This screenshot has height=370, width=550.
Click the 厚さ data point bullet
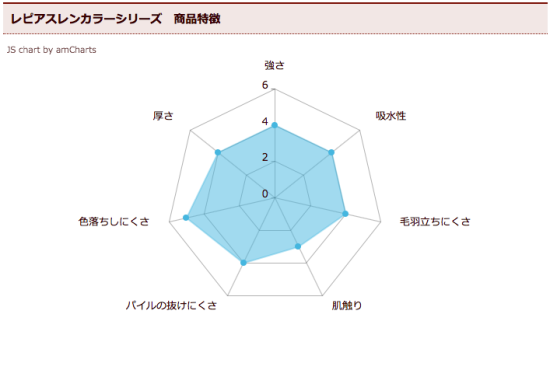click(218, 152)
